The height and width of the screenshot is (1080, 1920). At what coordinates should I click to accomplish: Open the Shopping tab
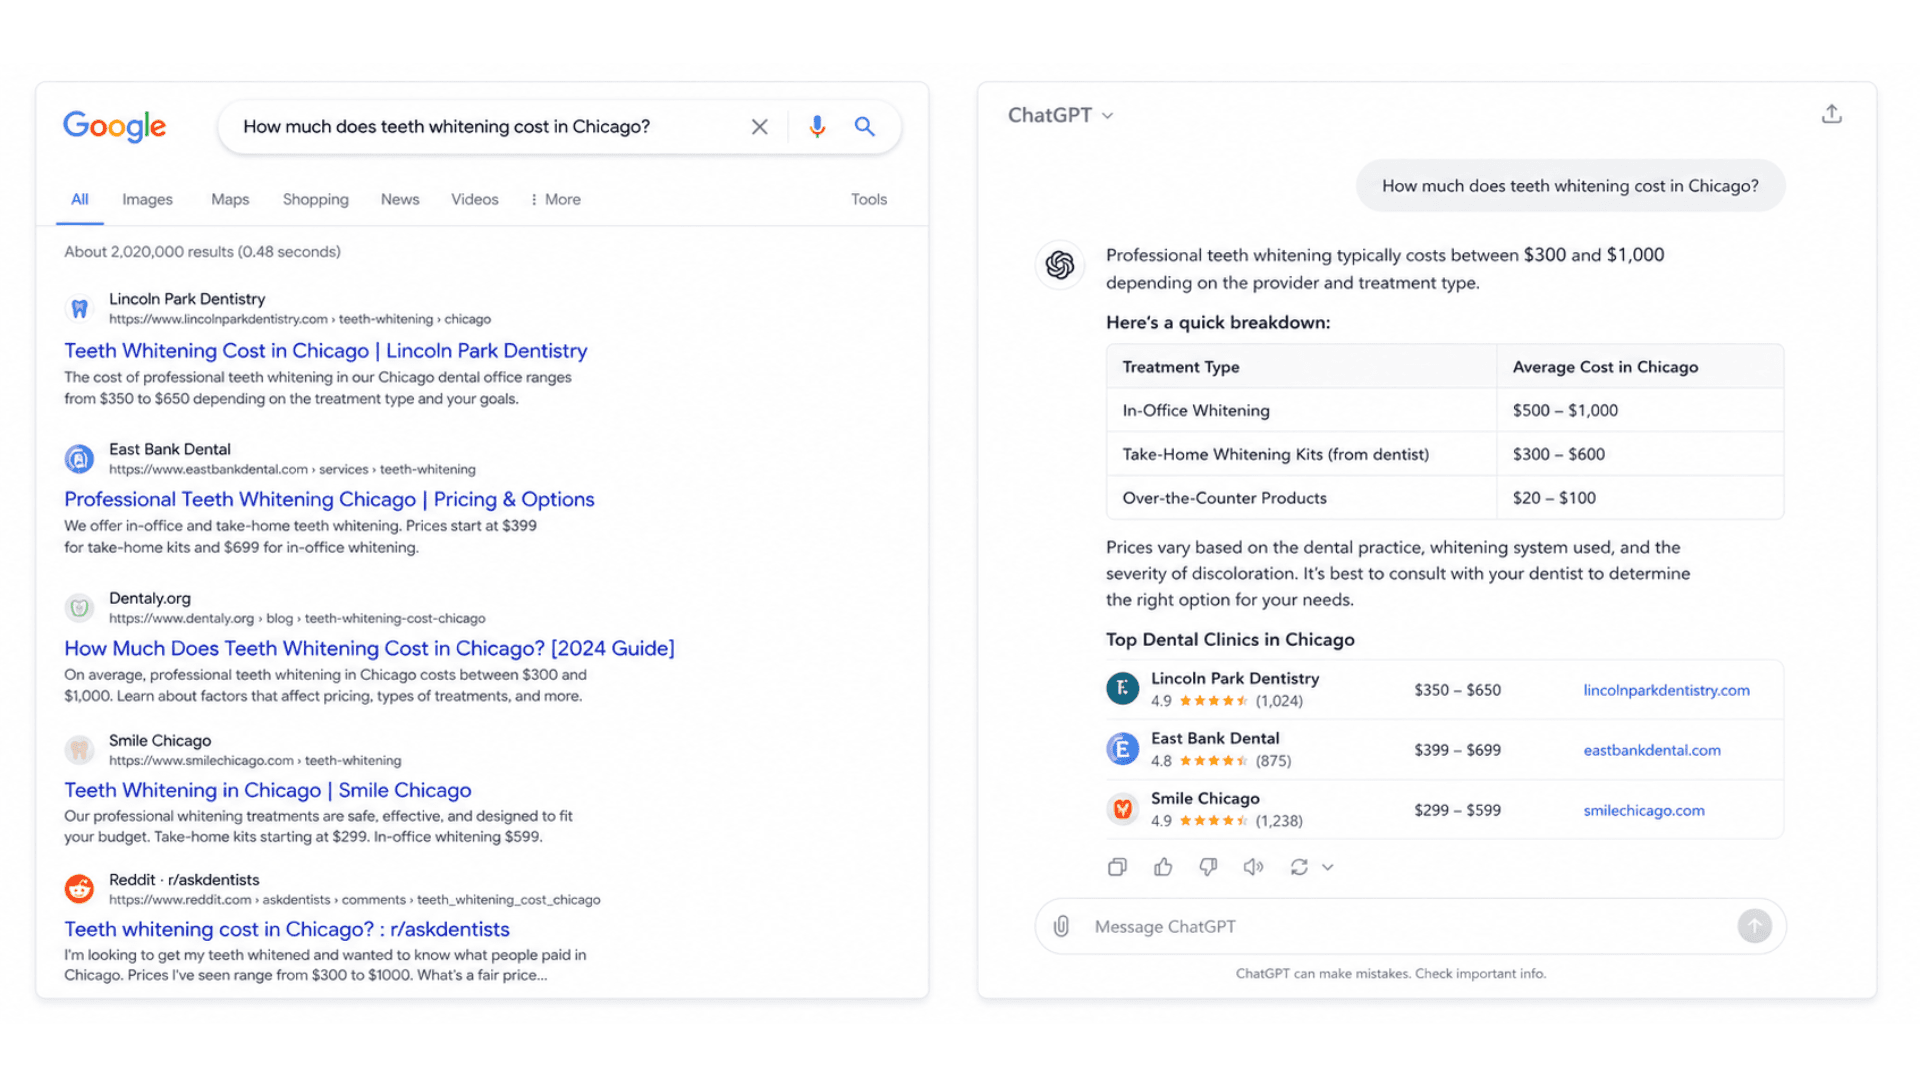316,199
